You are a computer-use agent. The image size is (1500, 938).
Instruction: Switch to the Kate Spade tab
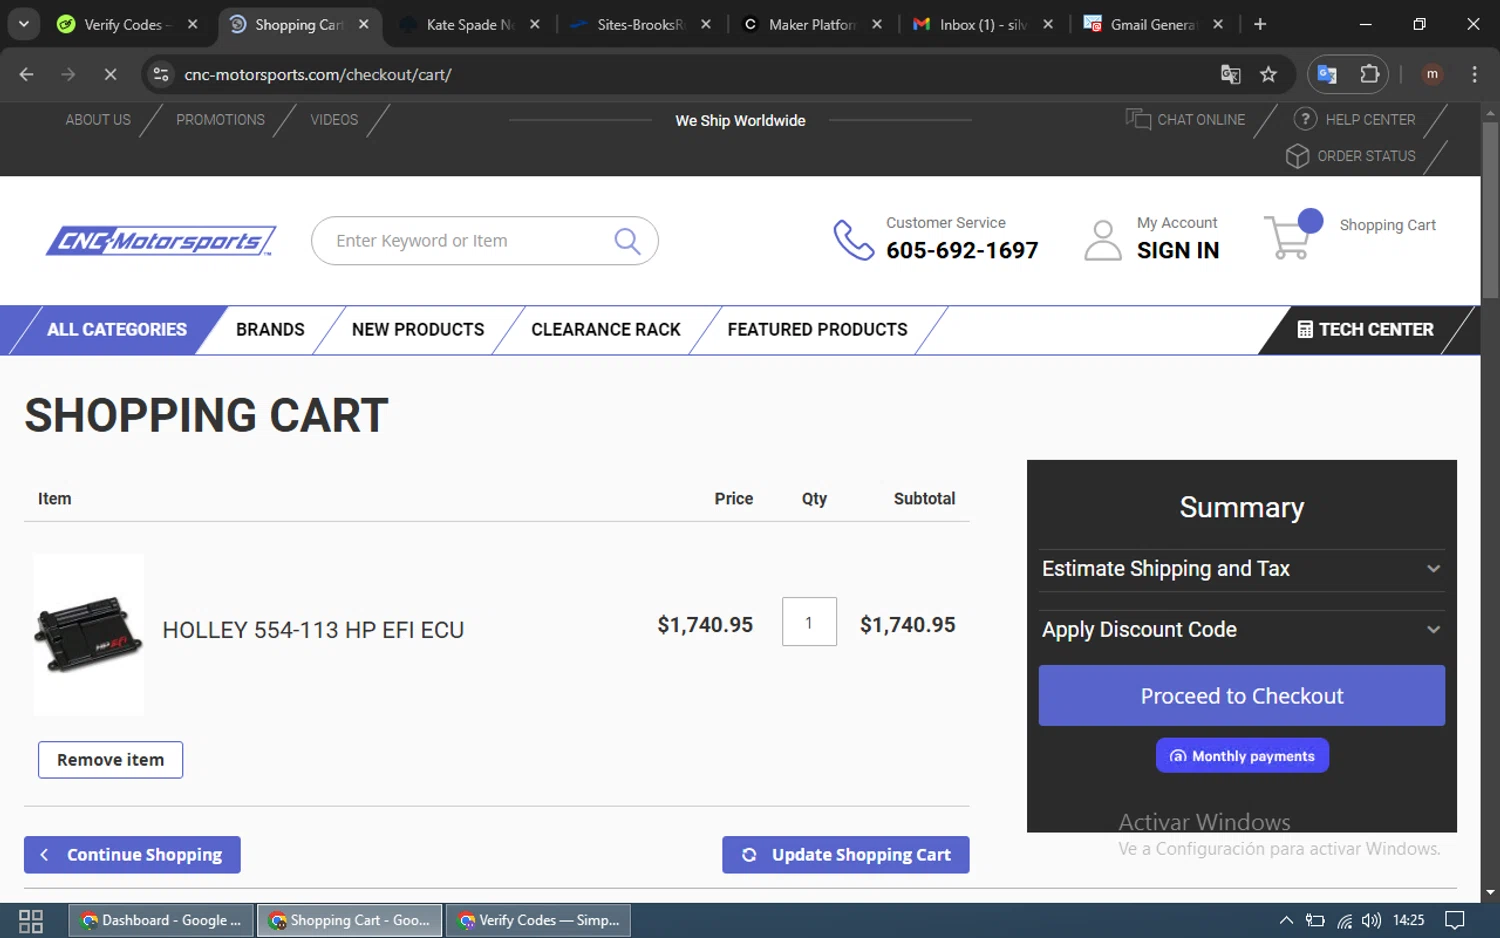469,24
